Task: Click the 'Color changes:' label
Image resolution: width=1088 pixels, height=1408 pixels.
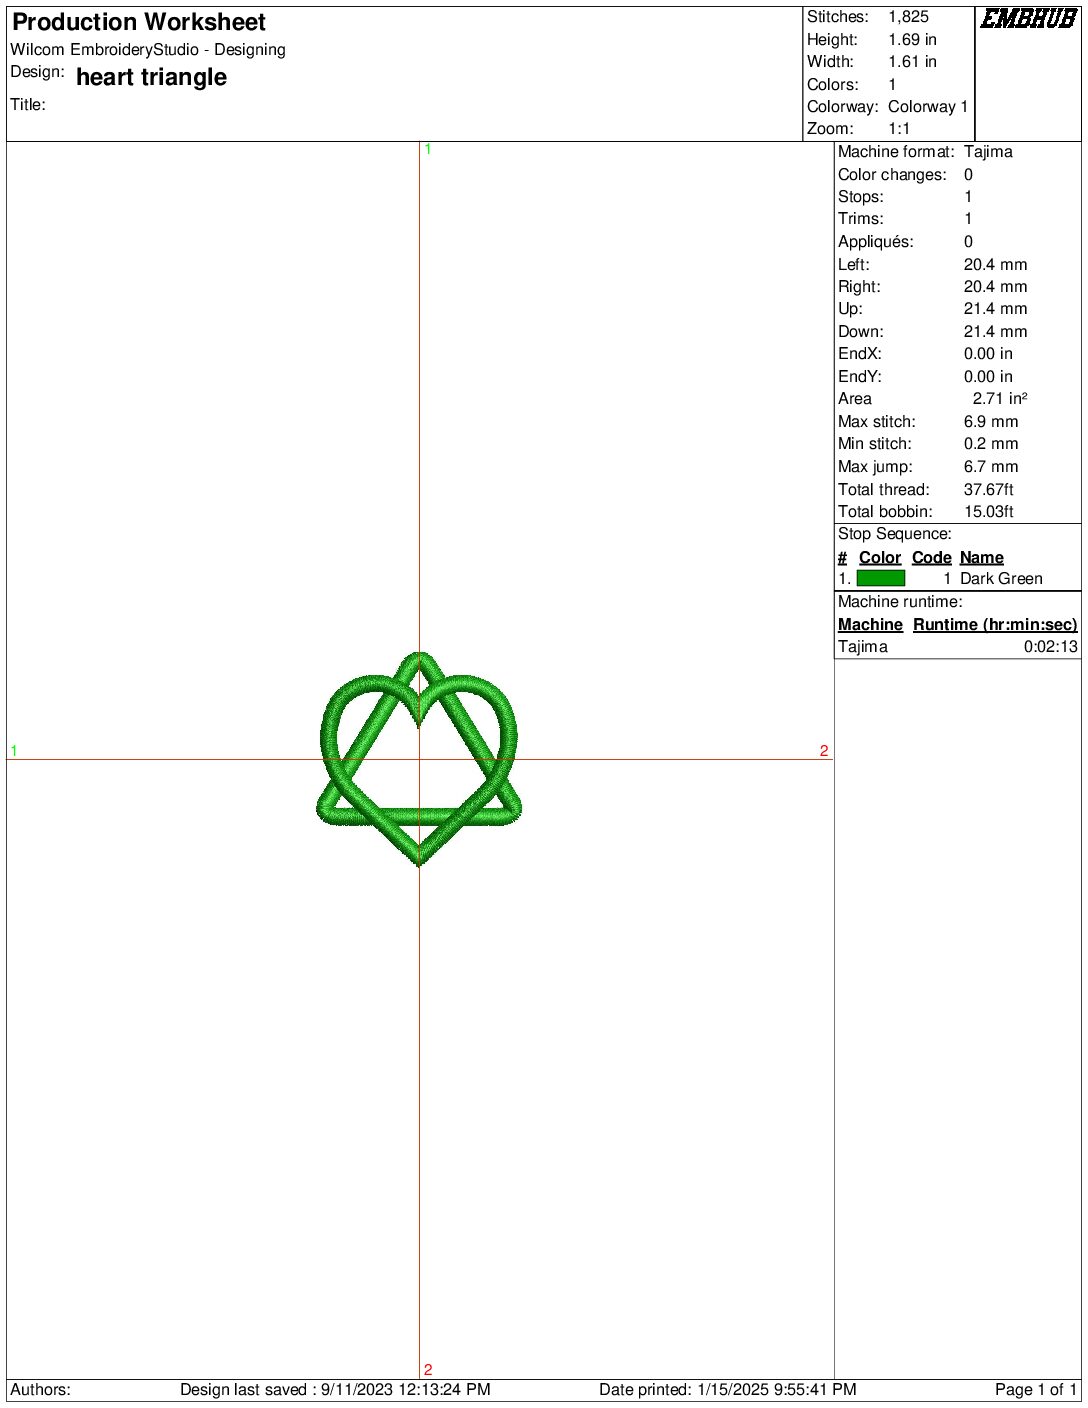Action: tap(892, 174)
